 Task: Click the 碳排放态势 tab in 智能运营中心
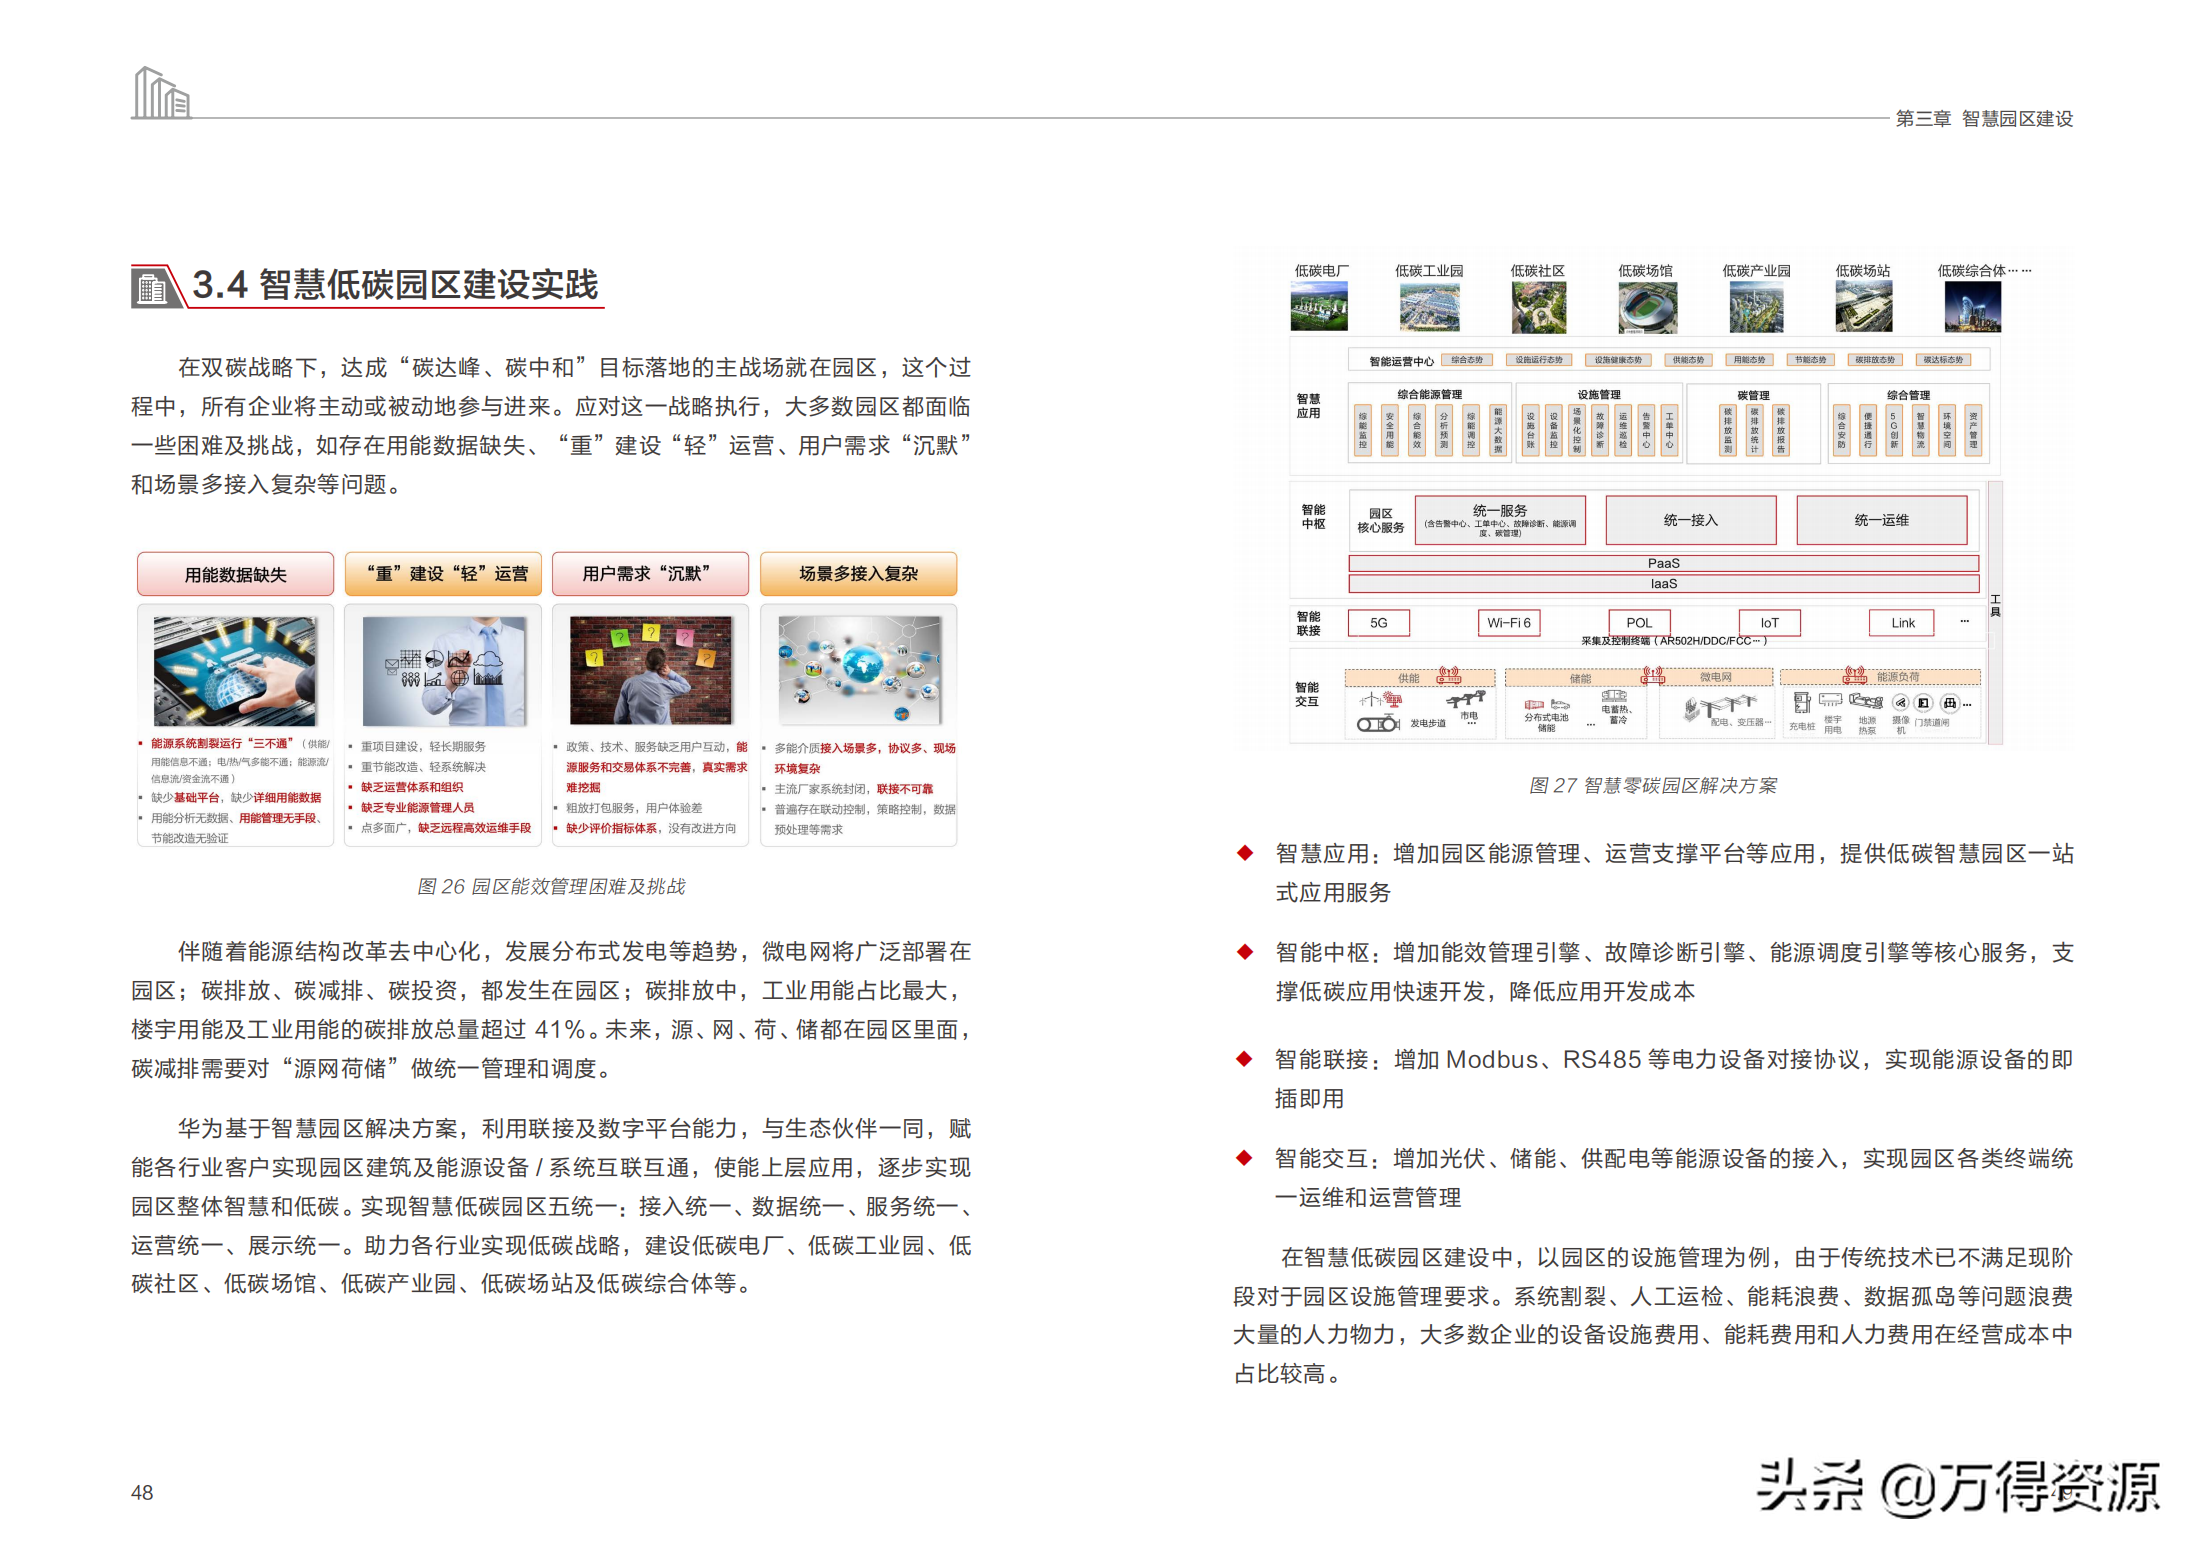pyautogui.click(x=1874, y=360)
